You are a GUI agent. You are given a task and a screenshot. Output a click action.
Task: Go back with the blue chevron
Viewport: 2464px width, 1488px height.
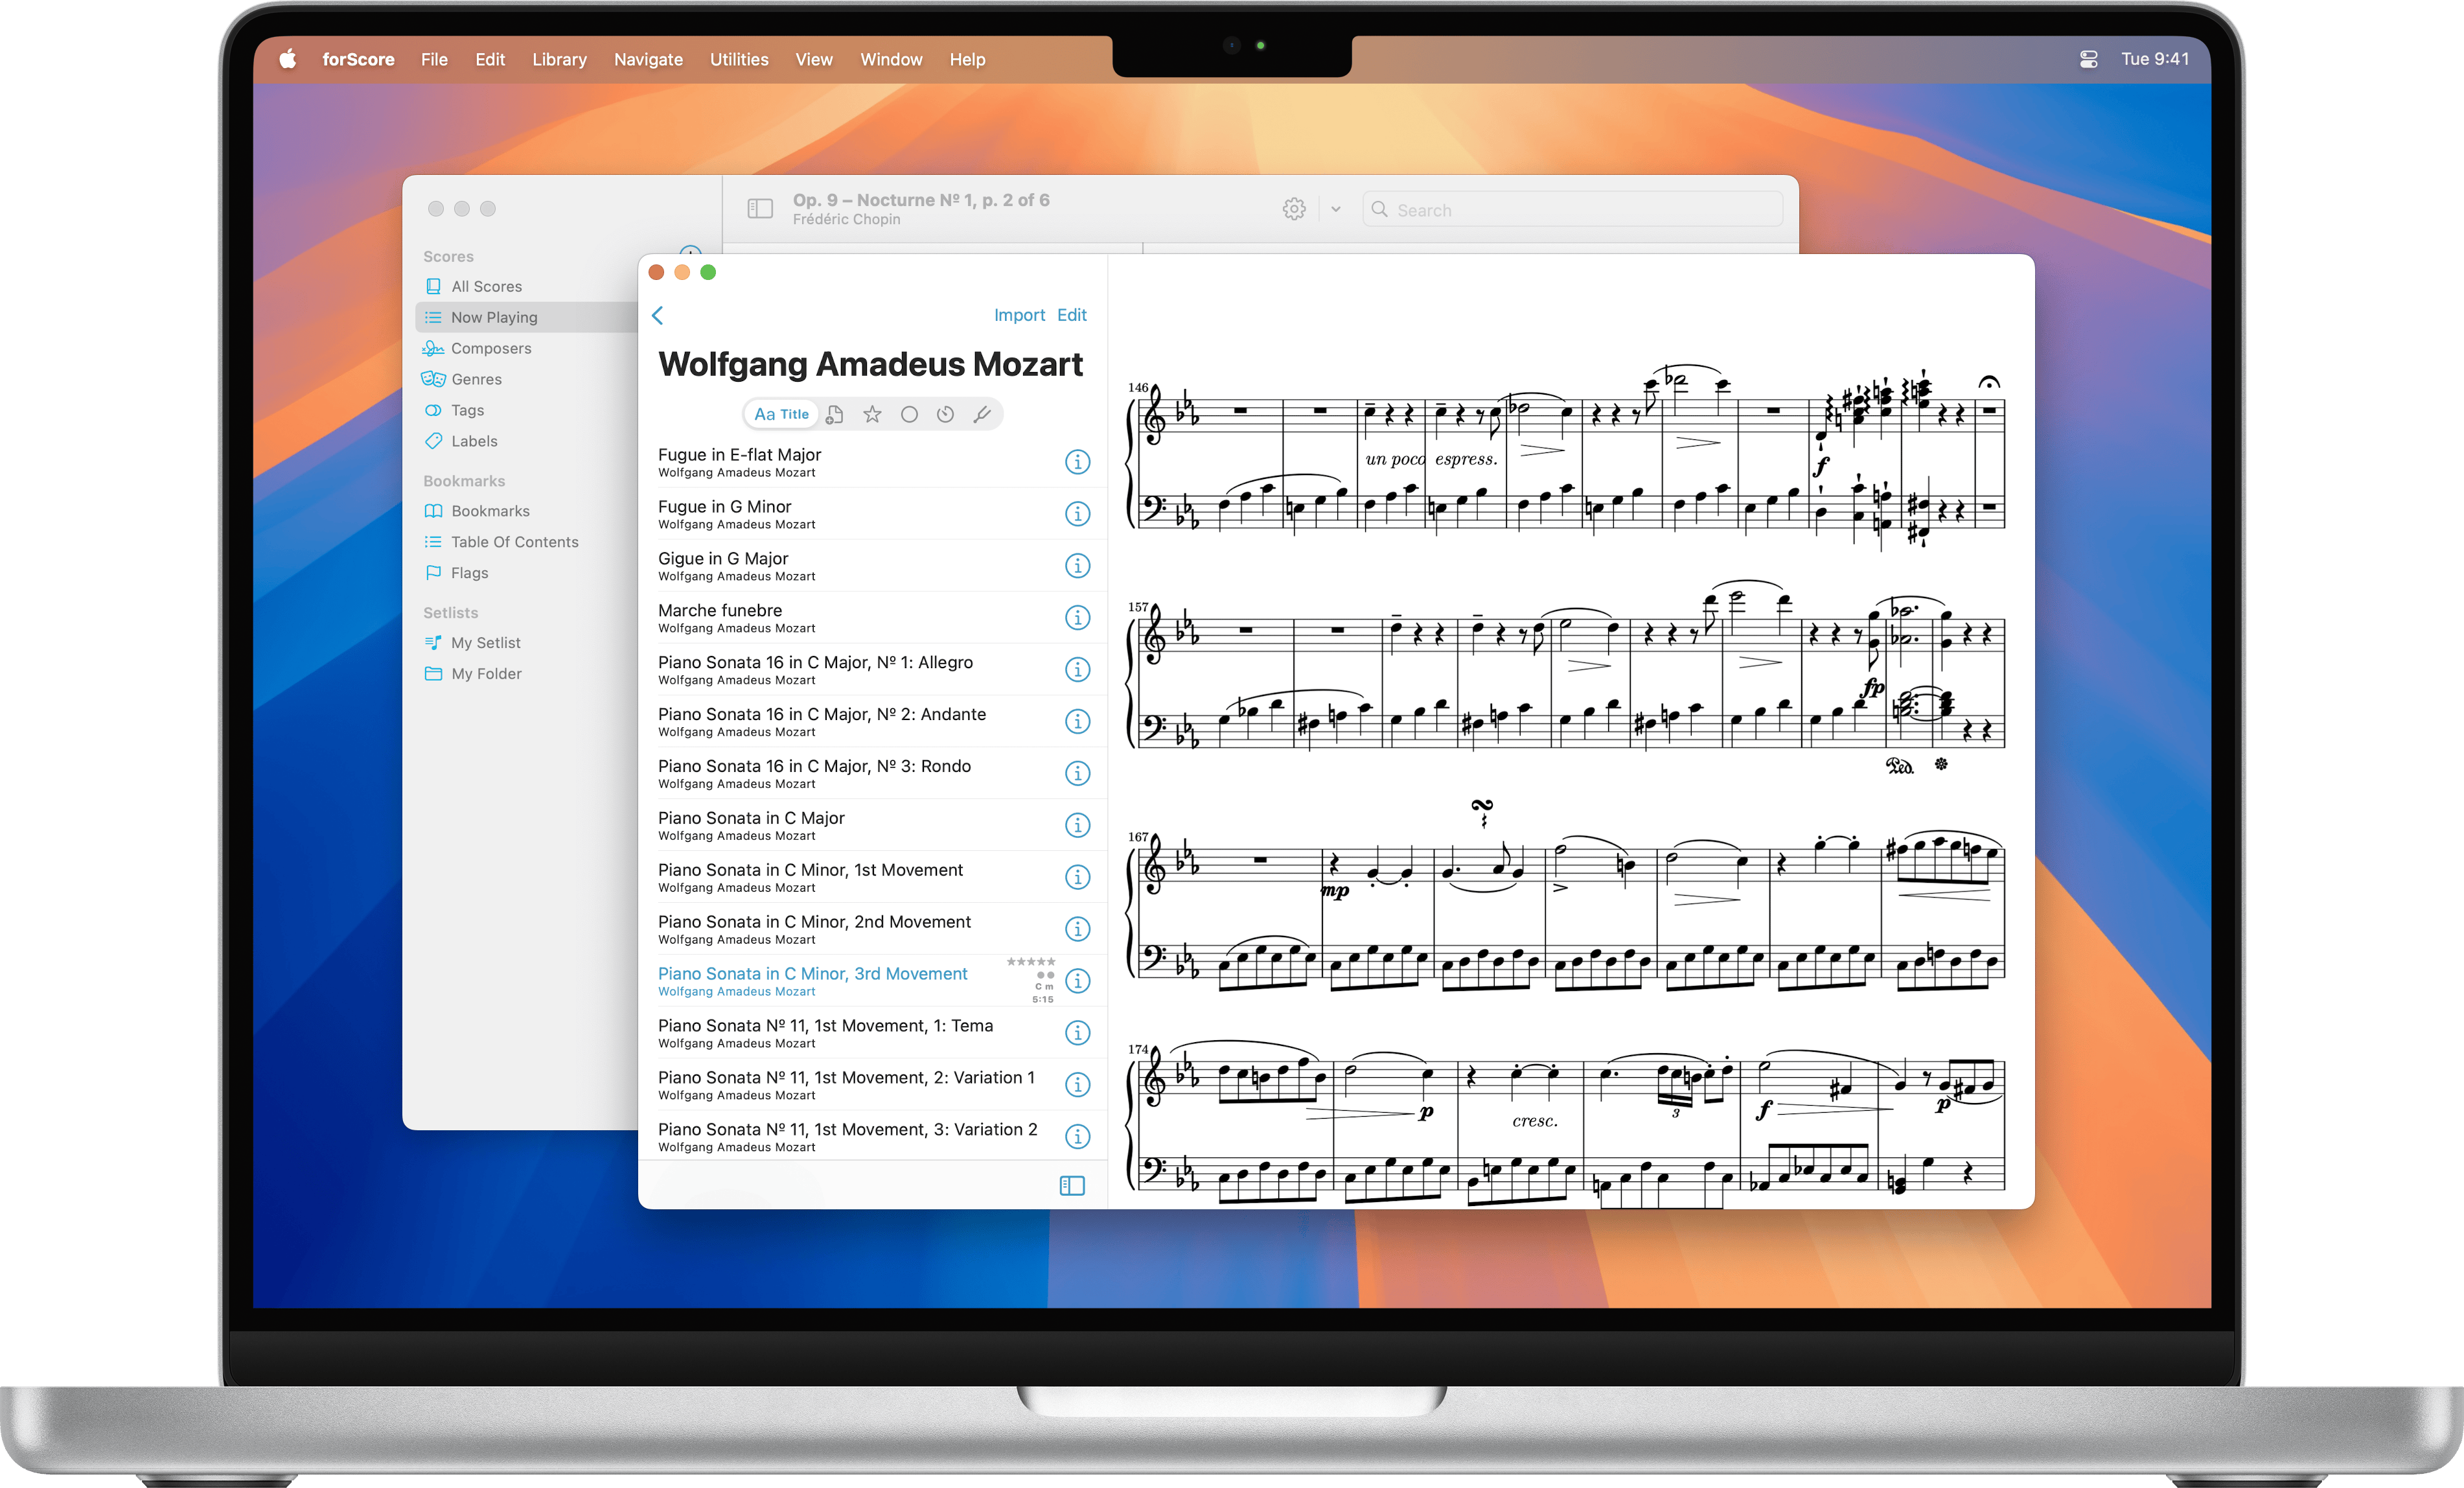tap(658, 316)
